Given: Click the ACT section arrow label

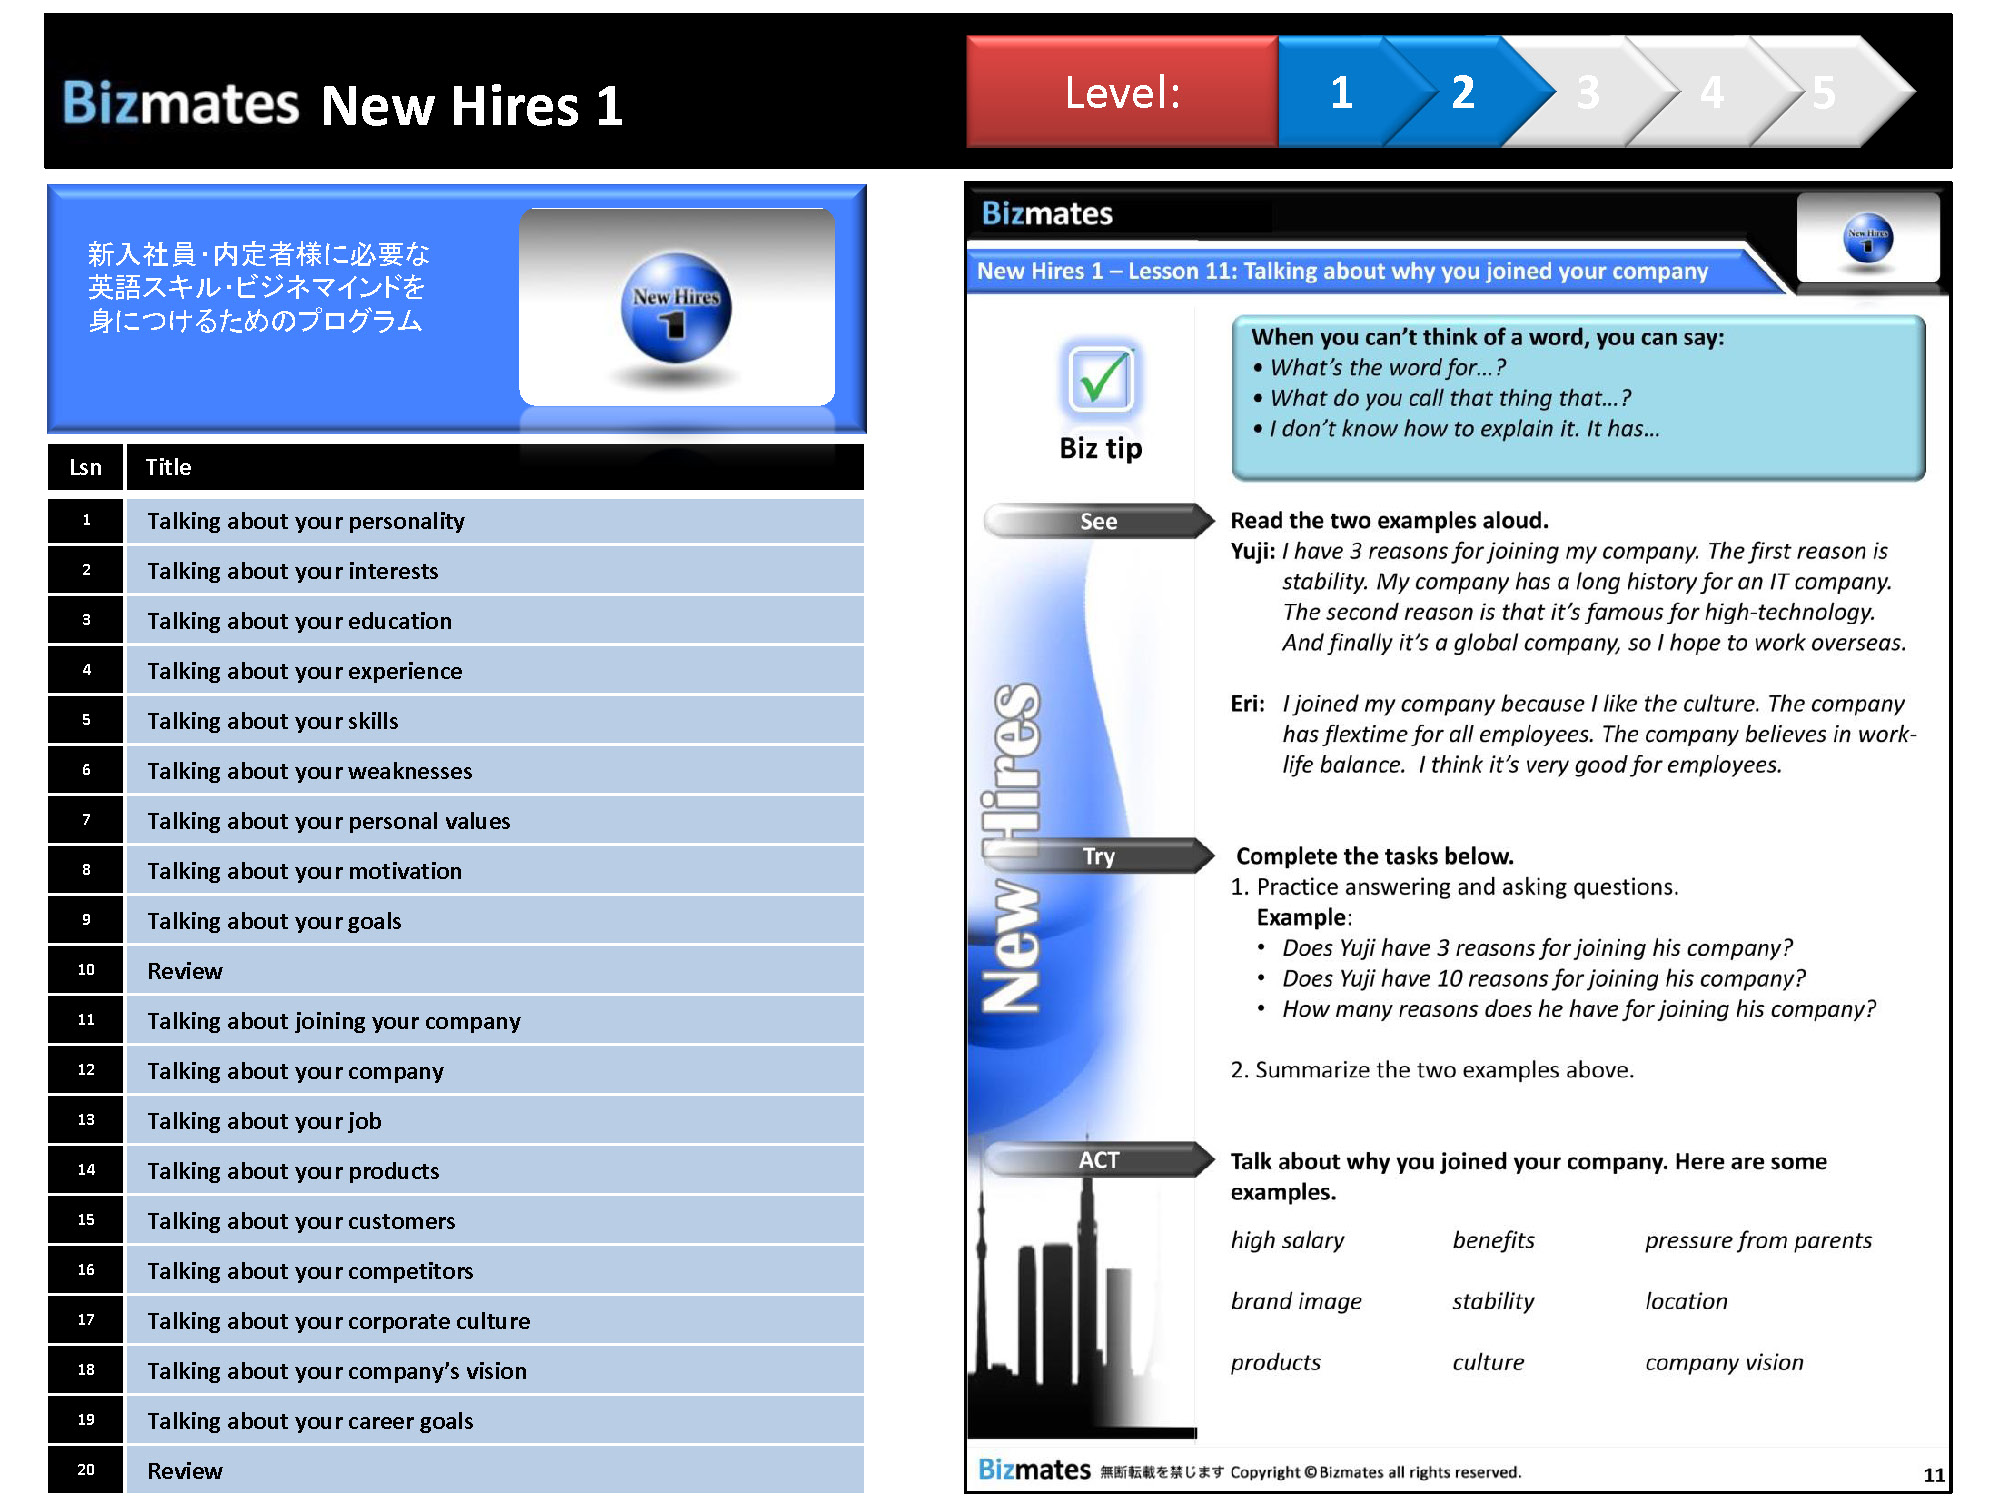Looking at the screenshot, I should 1098,1160.
